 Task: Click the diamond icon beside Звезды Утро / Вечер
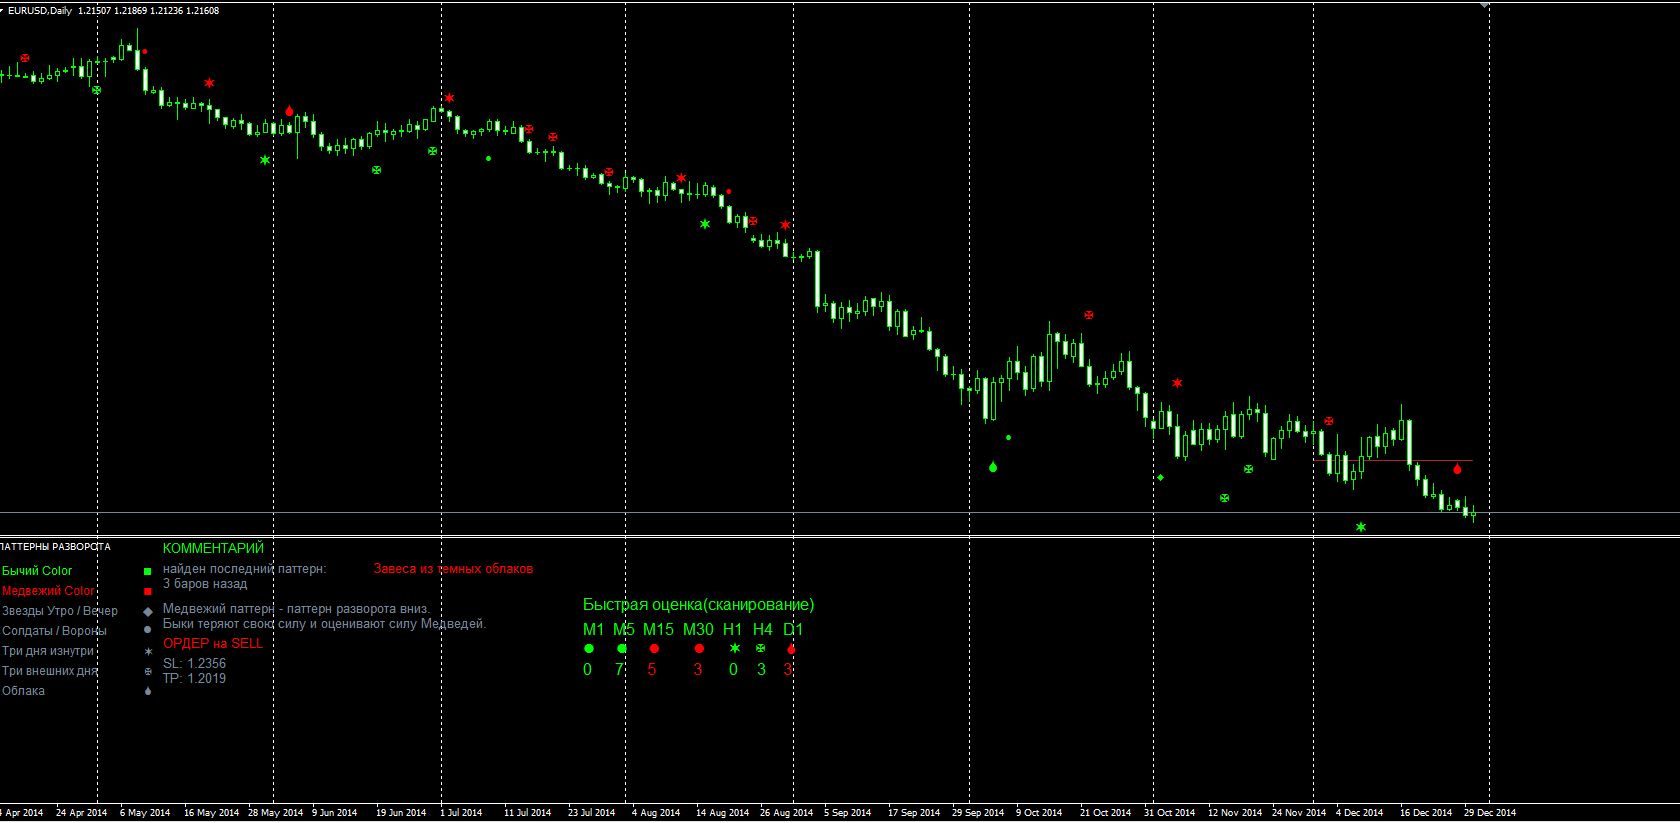coord(148,611)
